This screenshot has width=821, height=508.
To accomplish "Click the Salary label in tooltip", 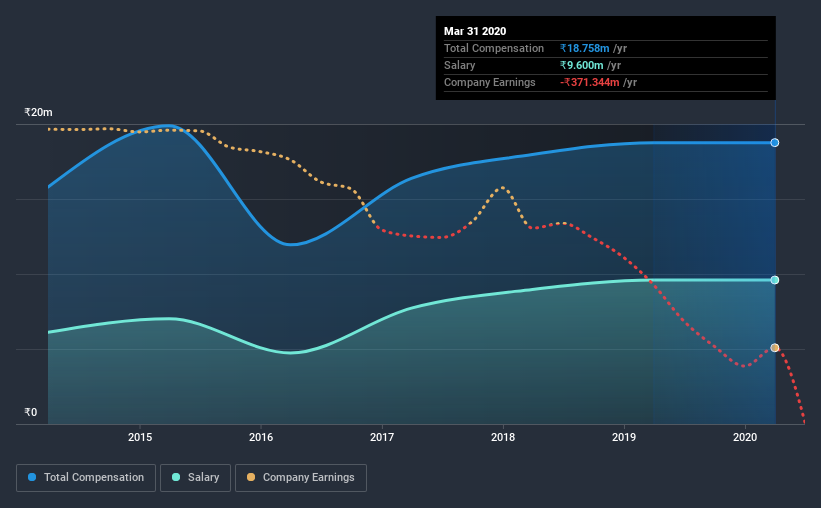I will coord(459,65).
